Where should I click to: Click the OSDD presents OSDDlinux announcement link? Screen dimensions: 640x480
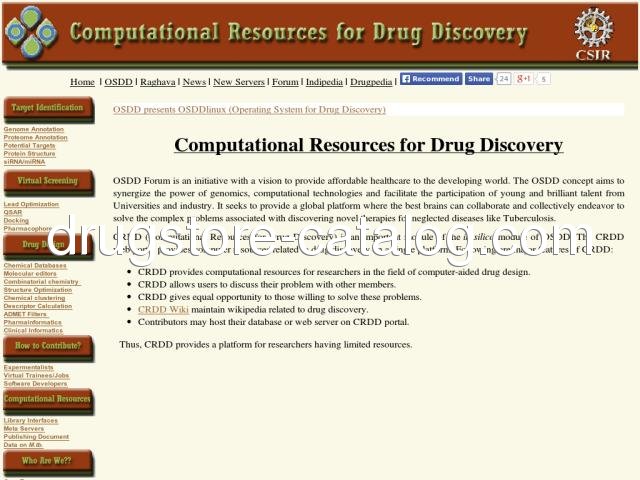point(249,109)
